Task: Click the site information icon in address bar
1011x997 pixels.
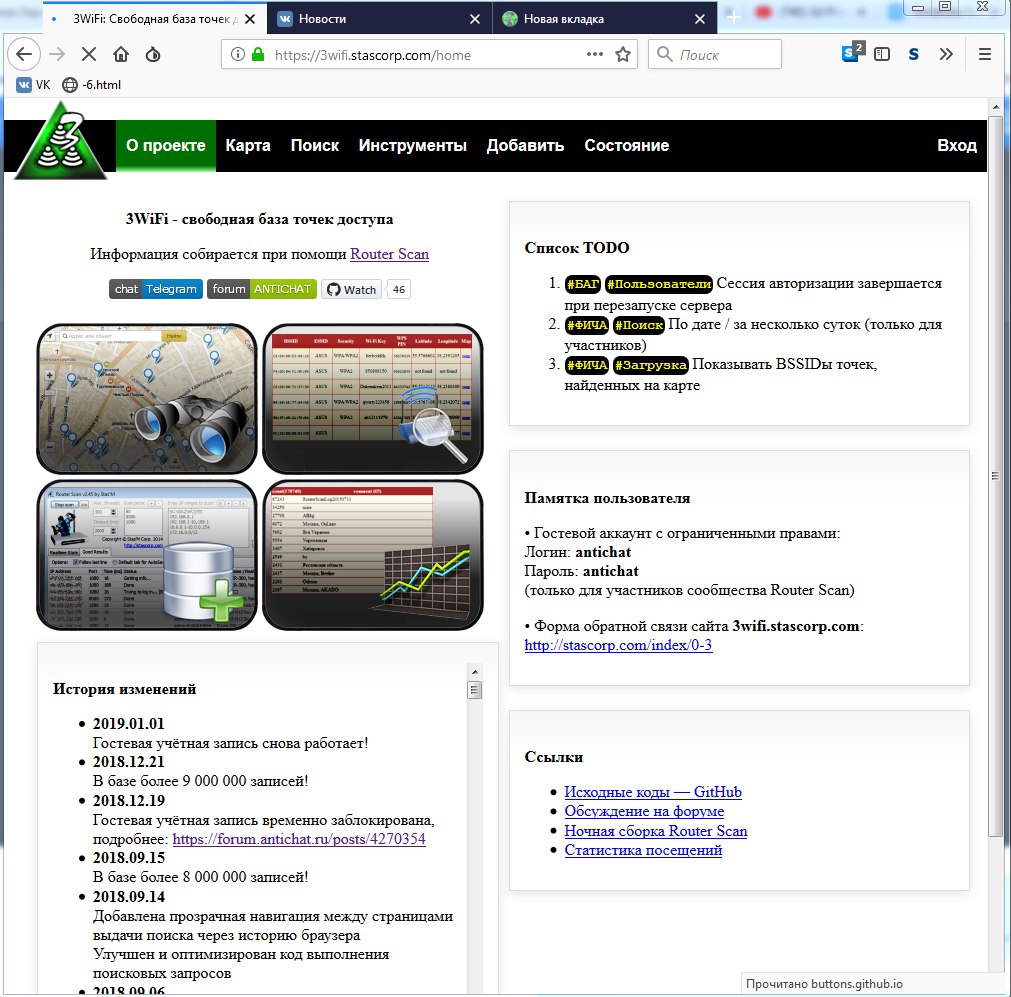Action: pyautogui.click(x=238, y=54)
